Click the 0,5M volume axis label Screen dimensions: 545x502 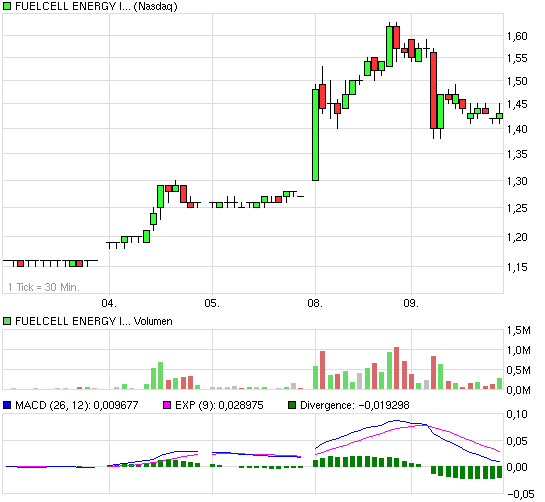(519, 371)
